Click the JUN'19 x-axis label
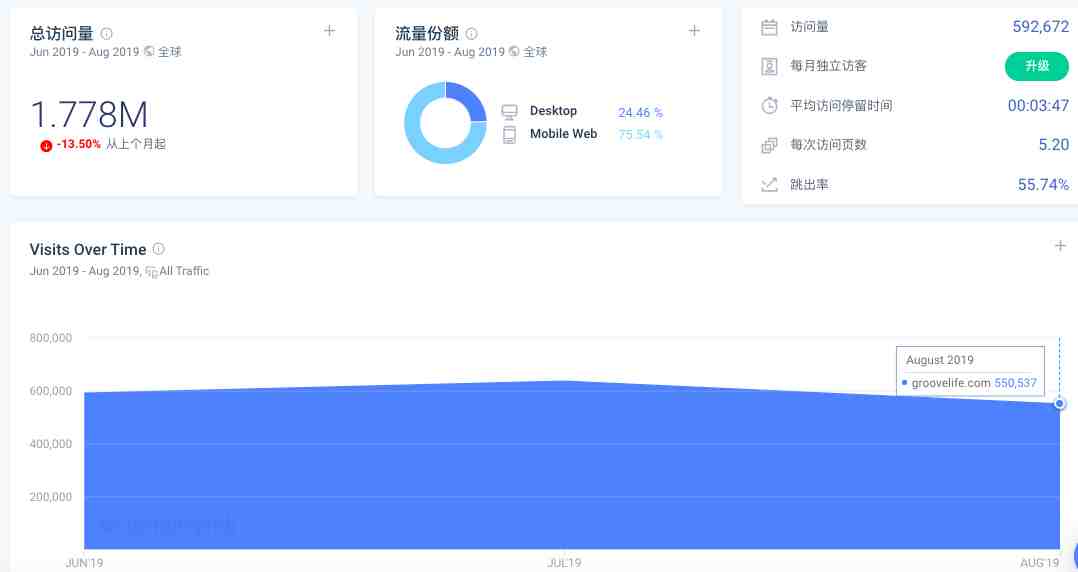The height and width of the screenshot is (572, 1078). (x=85, y=563)
